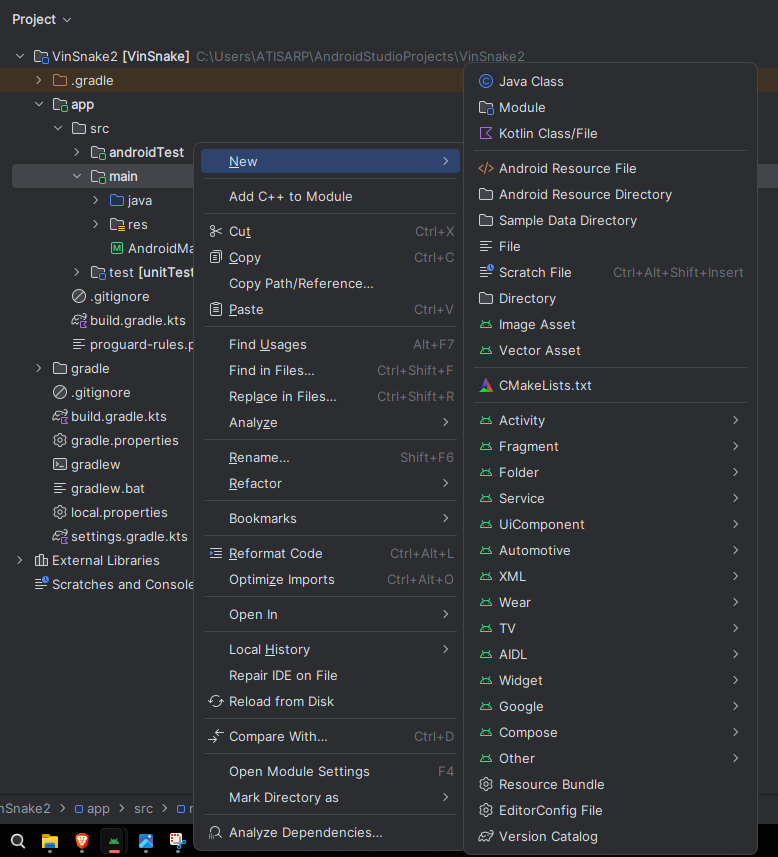Click the CMakeLists.txt triangle icon
This screenshot has width=778, height=857.
(x=486, y=385)
